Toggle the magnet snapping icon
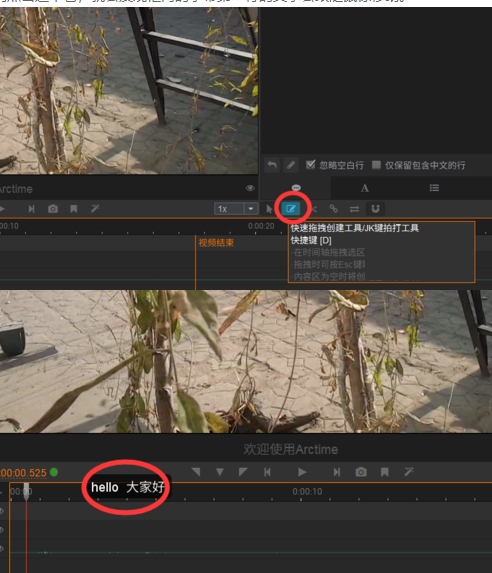 (x=375, y=209)
